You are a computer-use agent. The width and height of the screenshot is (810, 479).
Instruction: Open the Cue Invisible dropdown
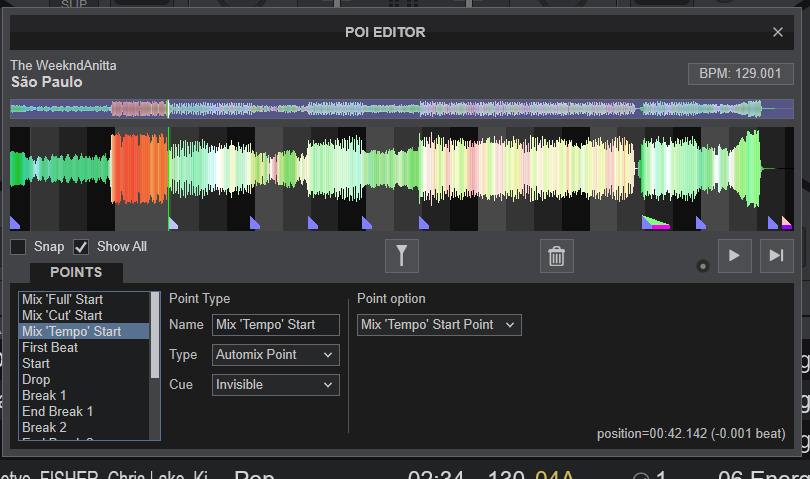pyautogui.click(x=275, y=385)
